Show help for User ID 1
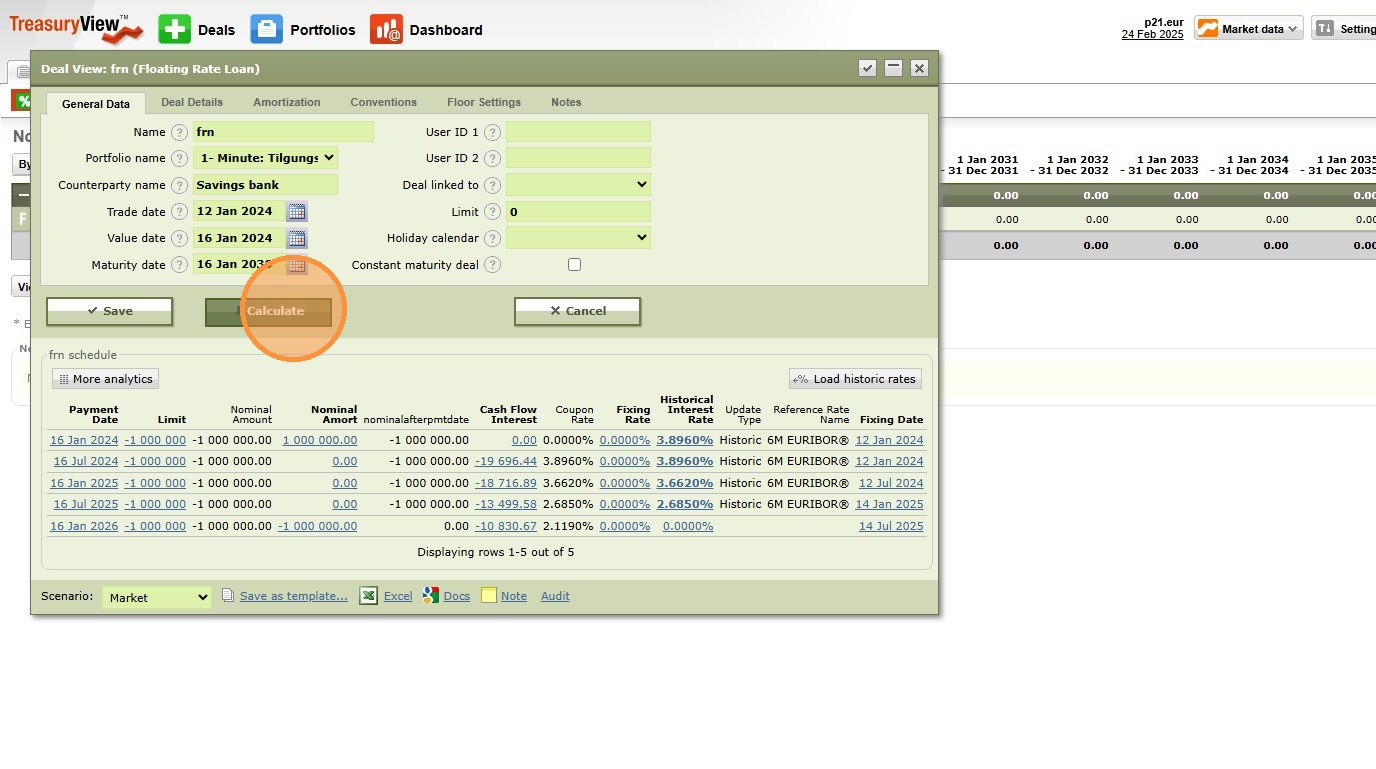This screenshot has height=769, width=1376. click(x=492, y=132)
